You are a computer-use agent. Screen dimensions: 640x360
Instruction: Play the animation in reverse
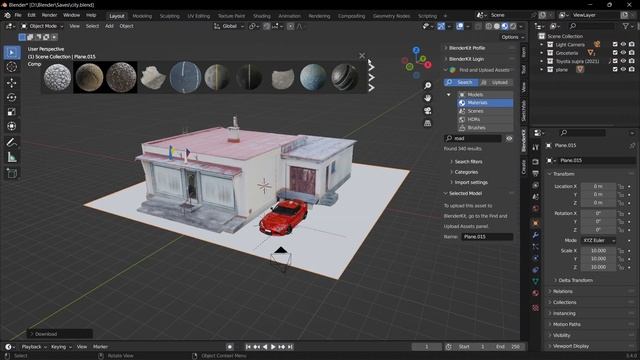(265, 347)
